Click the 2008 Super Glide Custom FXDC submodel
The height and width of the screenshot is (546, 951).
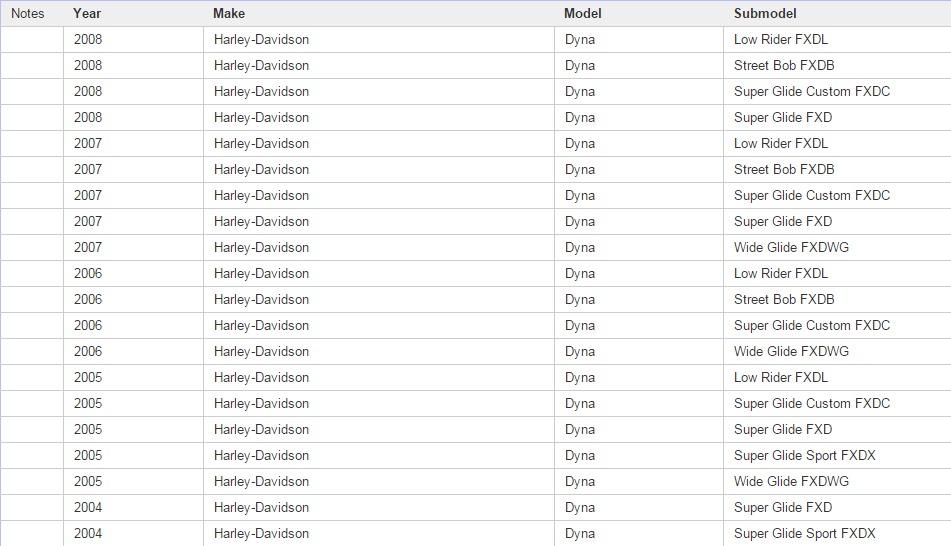812,92
